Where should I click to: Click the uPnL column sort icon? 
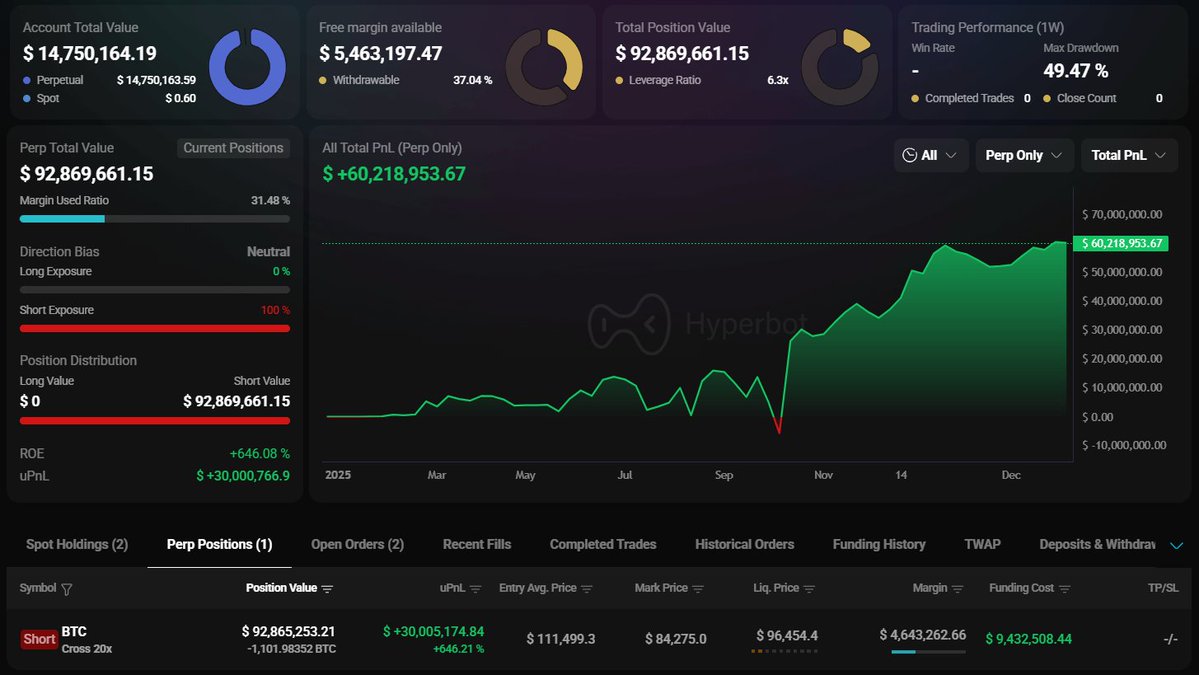click(x=476, y=589)
